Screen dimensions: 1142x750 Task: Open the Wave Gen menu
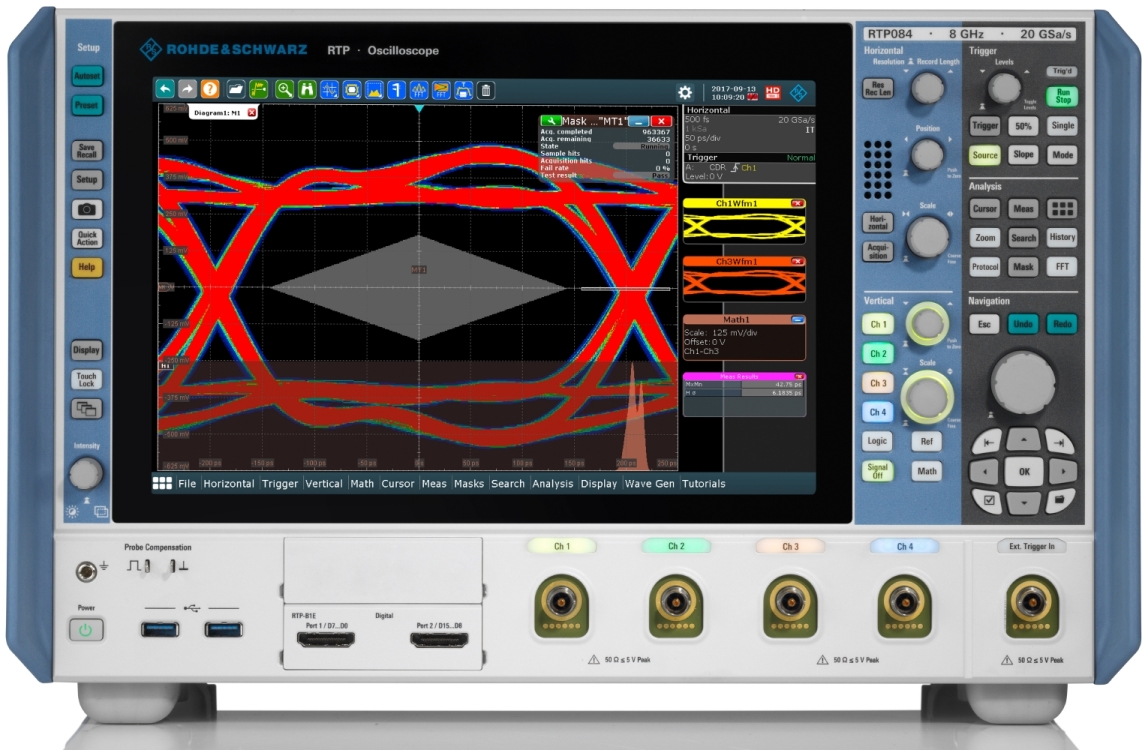649,484
